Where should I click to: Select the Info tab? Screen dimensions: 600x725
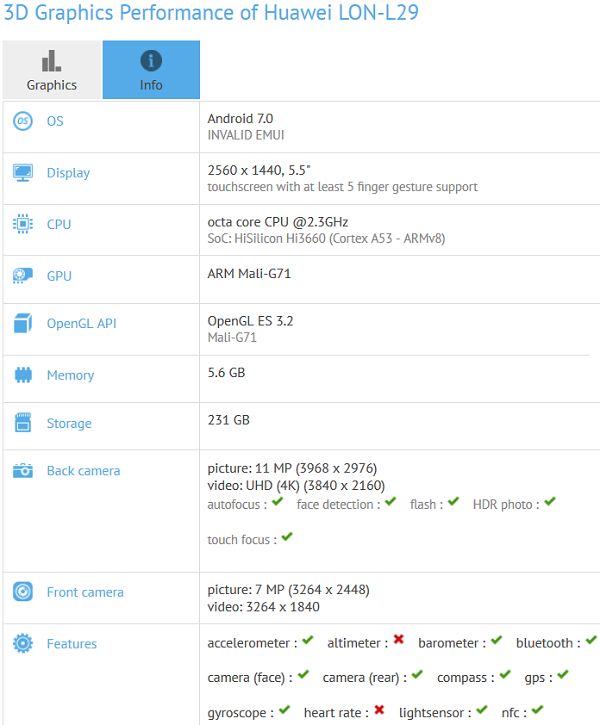click(151, 69)
